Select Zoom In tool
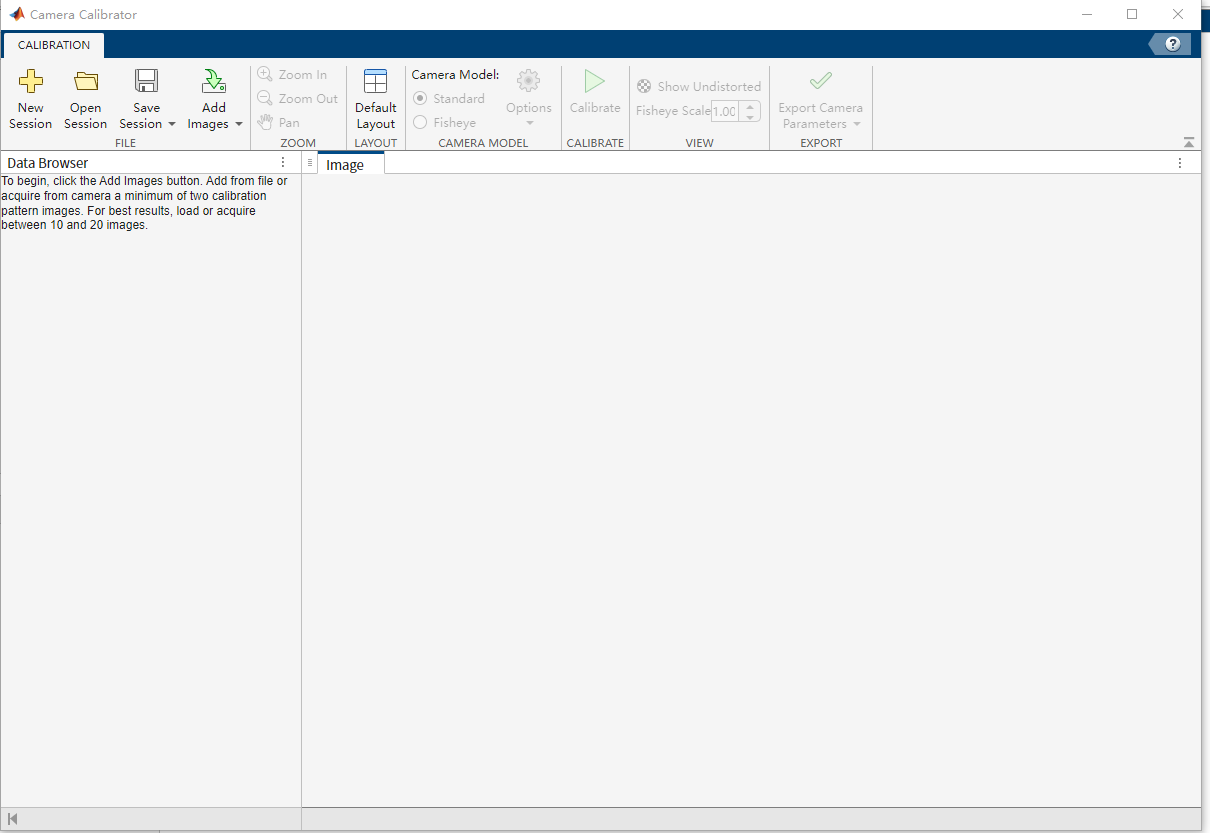The width and height of the screenshot is (1210, 833). [292, 74]
